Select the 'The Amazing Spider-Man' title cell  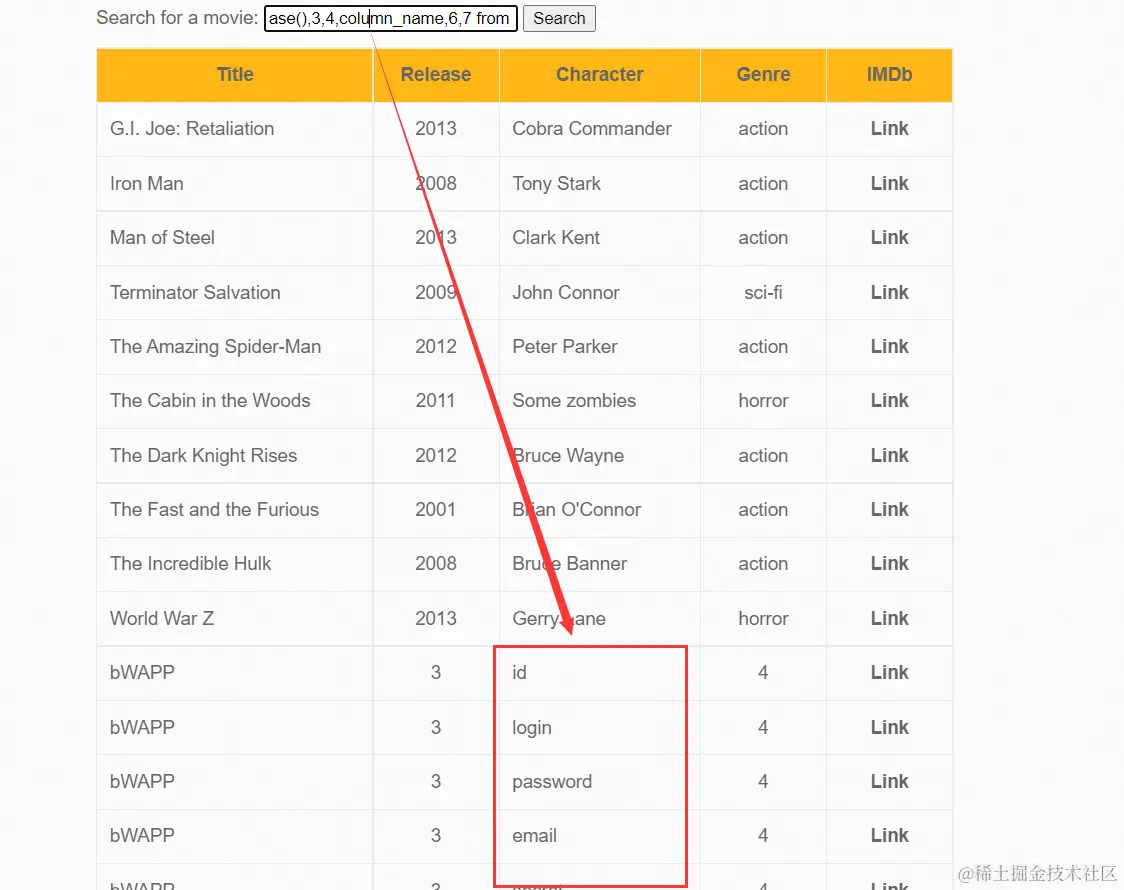(235, 347)
